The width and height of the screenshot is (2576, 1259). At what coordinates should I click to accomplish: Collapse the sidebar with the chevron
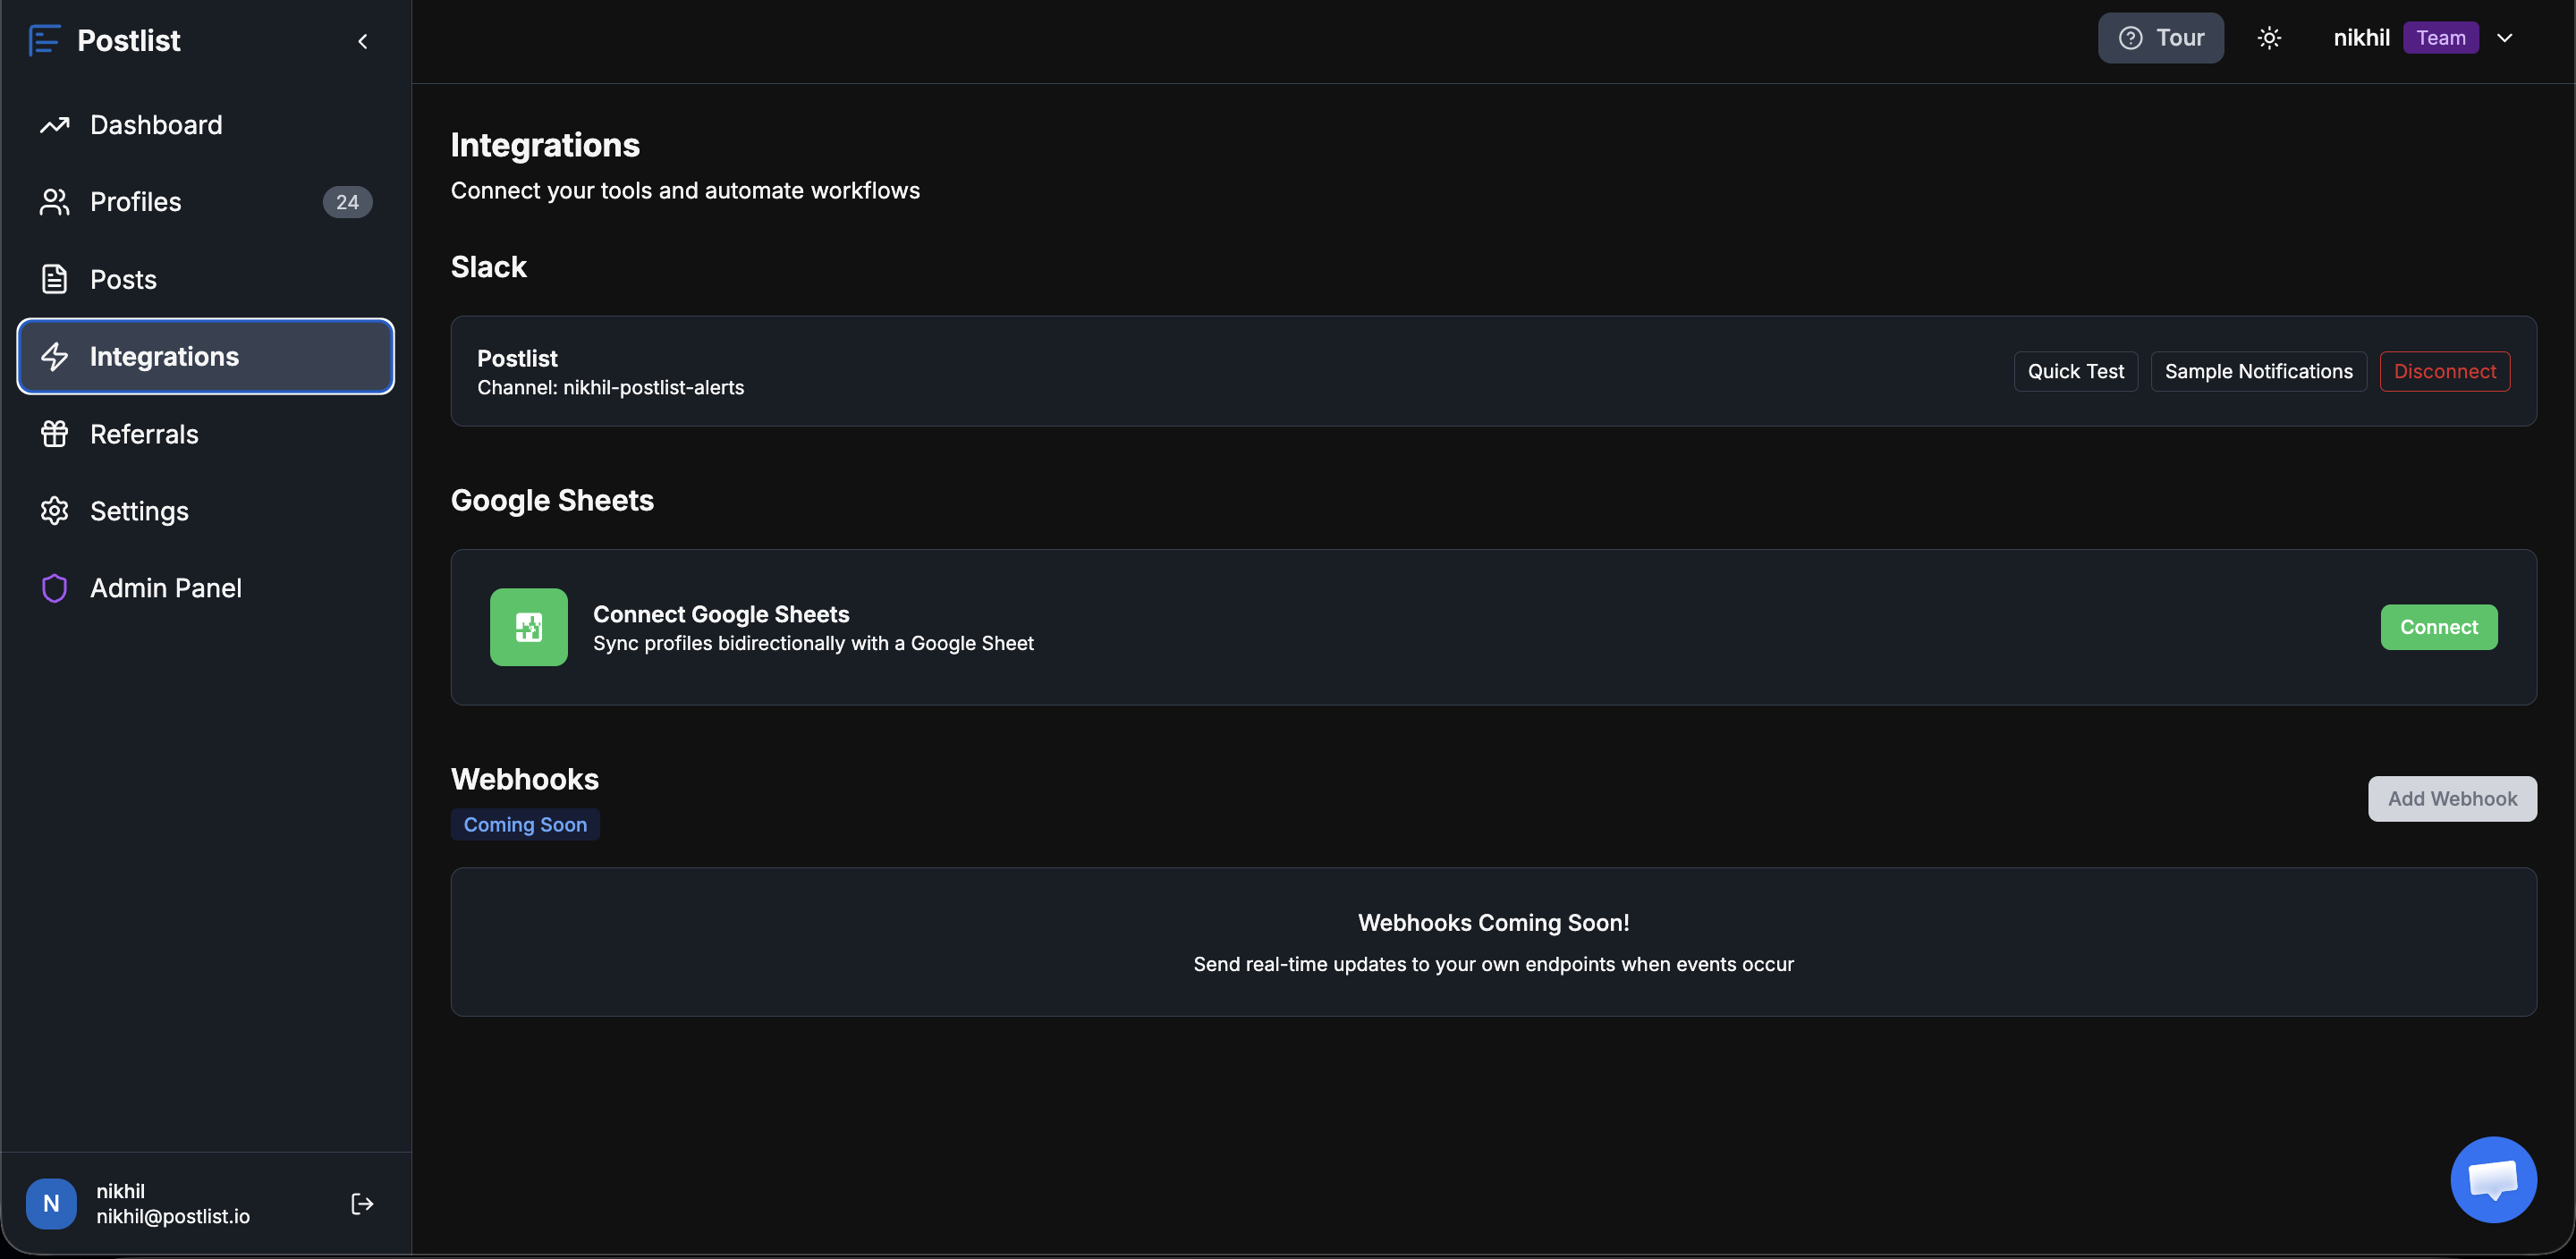pyautogui.click(x=362, y=41)
